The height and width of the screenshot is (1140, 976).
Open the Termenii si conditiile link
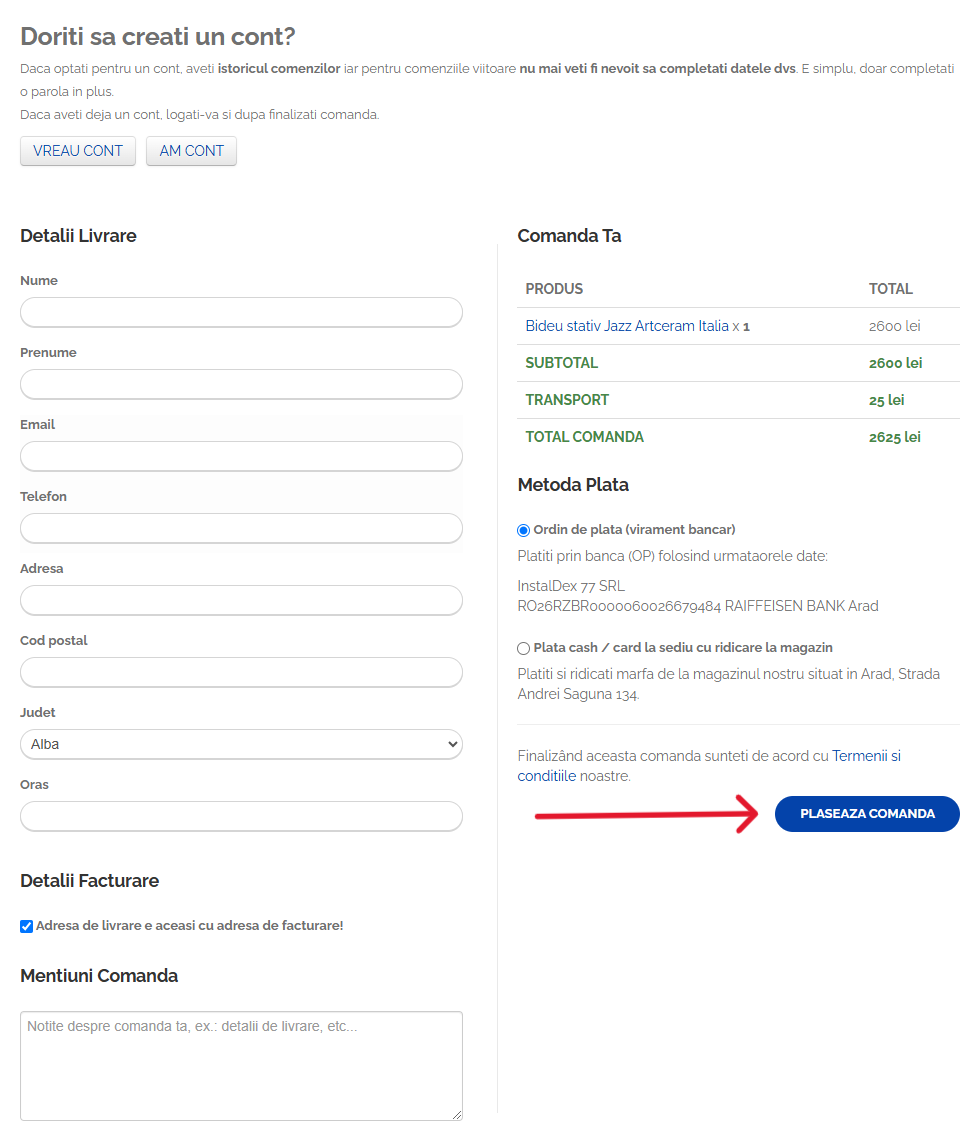pos(865,756)
